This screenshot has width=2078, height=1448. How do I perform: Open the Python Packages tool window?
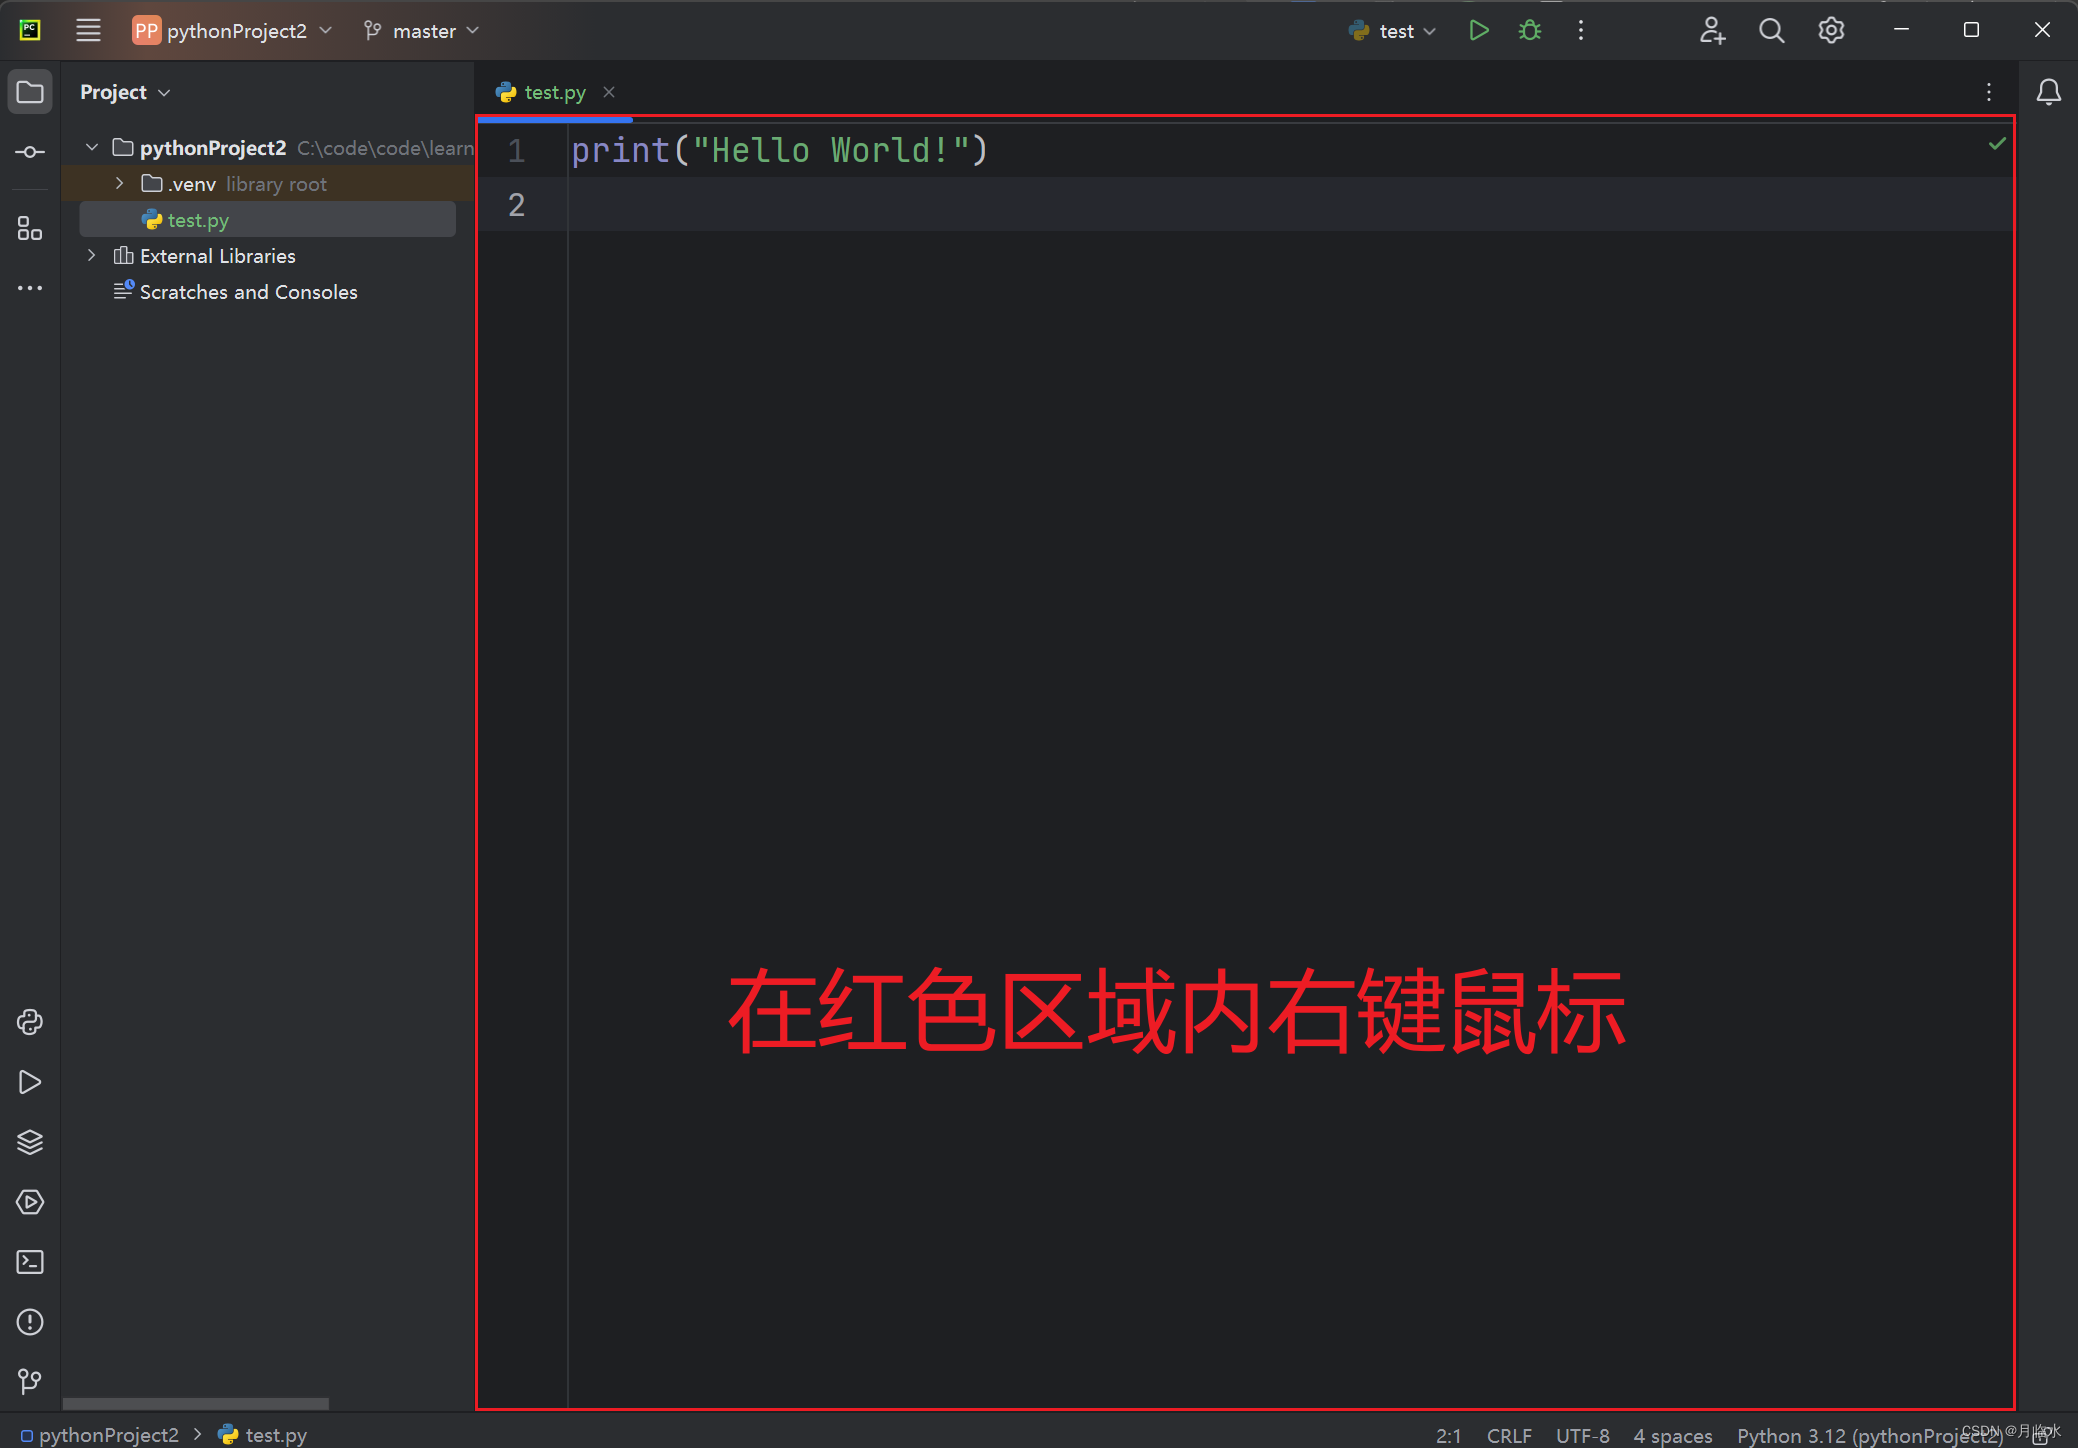pyautogui.click(x=30, y=1142)
